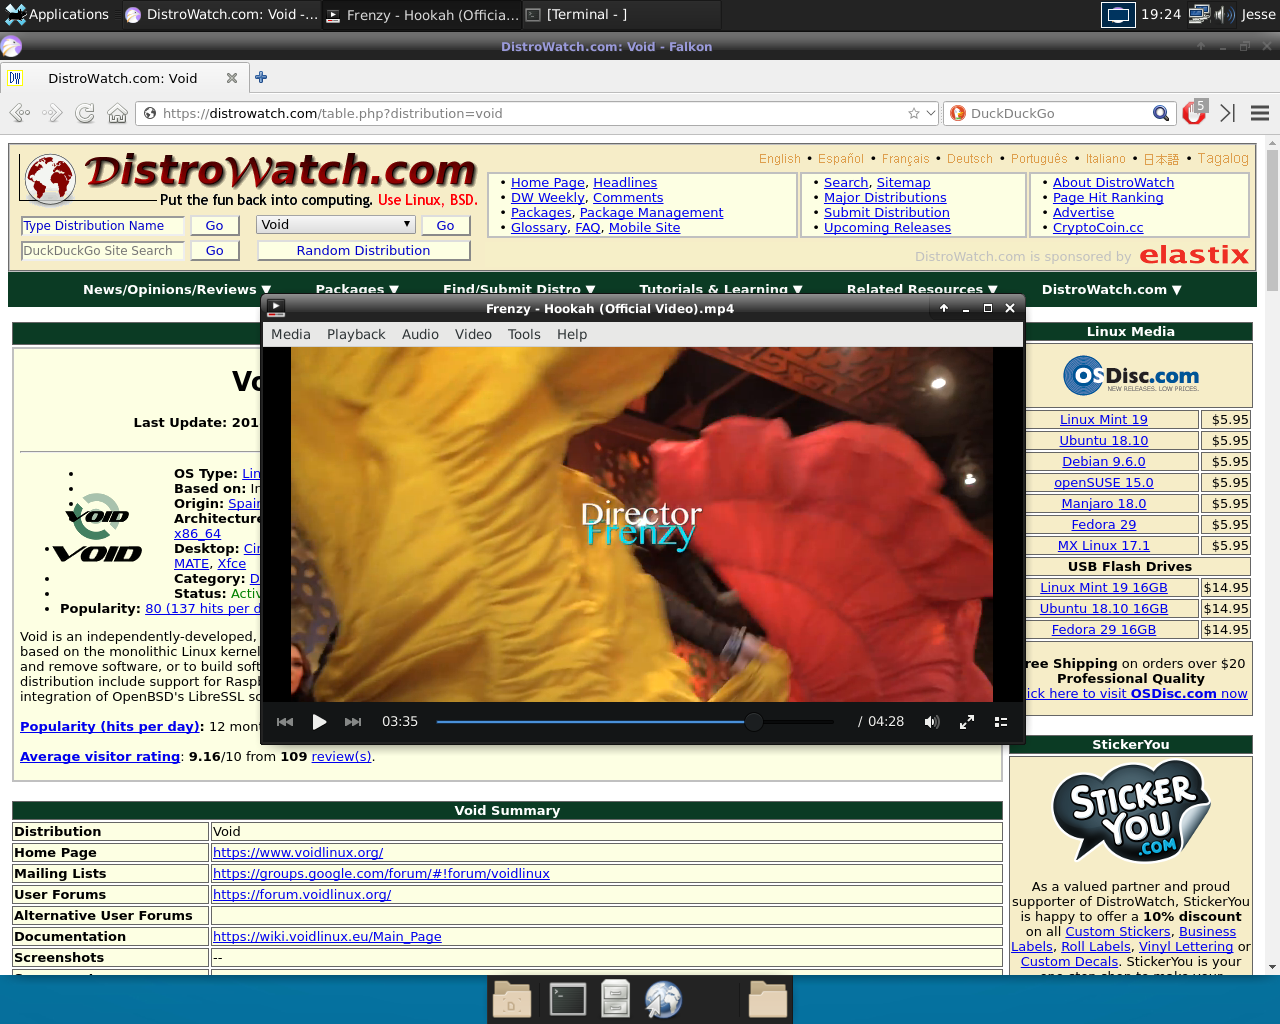The image size is (1280, 1024).
Task: Focus the Type Distribution Name field
Action: point(102,226)
